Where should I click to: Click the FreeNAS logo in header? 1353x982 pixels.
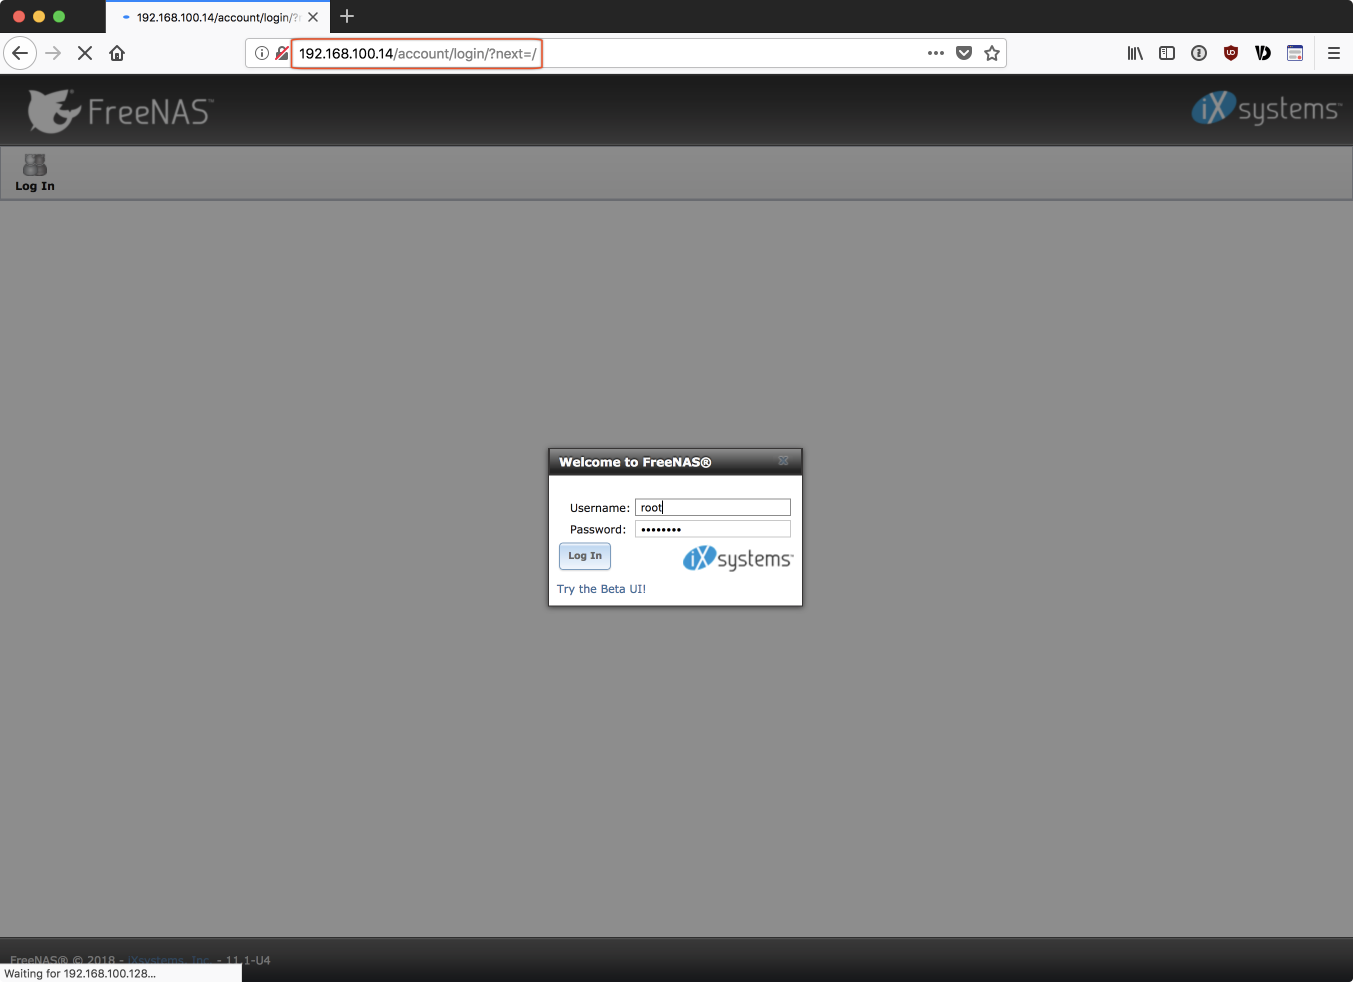coord(120,111)
